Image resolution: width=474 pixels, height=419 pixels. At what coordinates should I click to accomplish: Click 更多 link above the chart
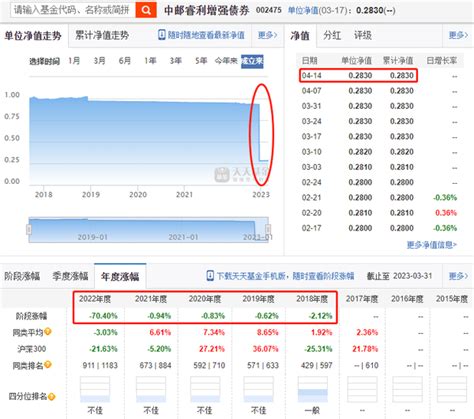click(267, 35)
